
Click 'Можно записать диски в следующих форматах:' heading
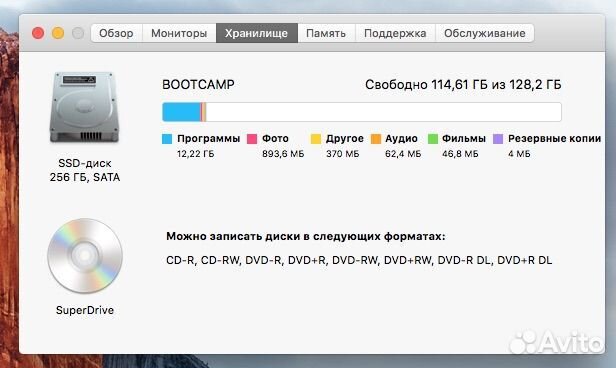[x=306, y=236]
